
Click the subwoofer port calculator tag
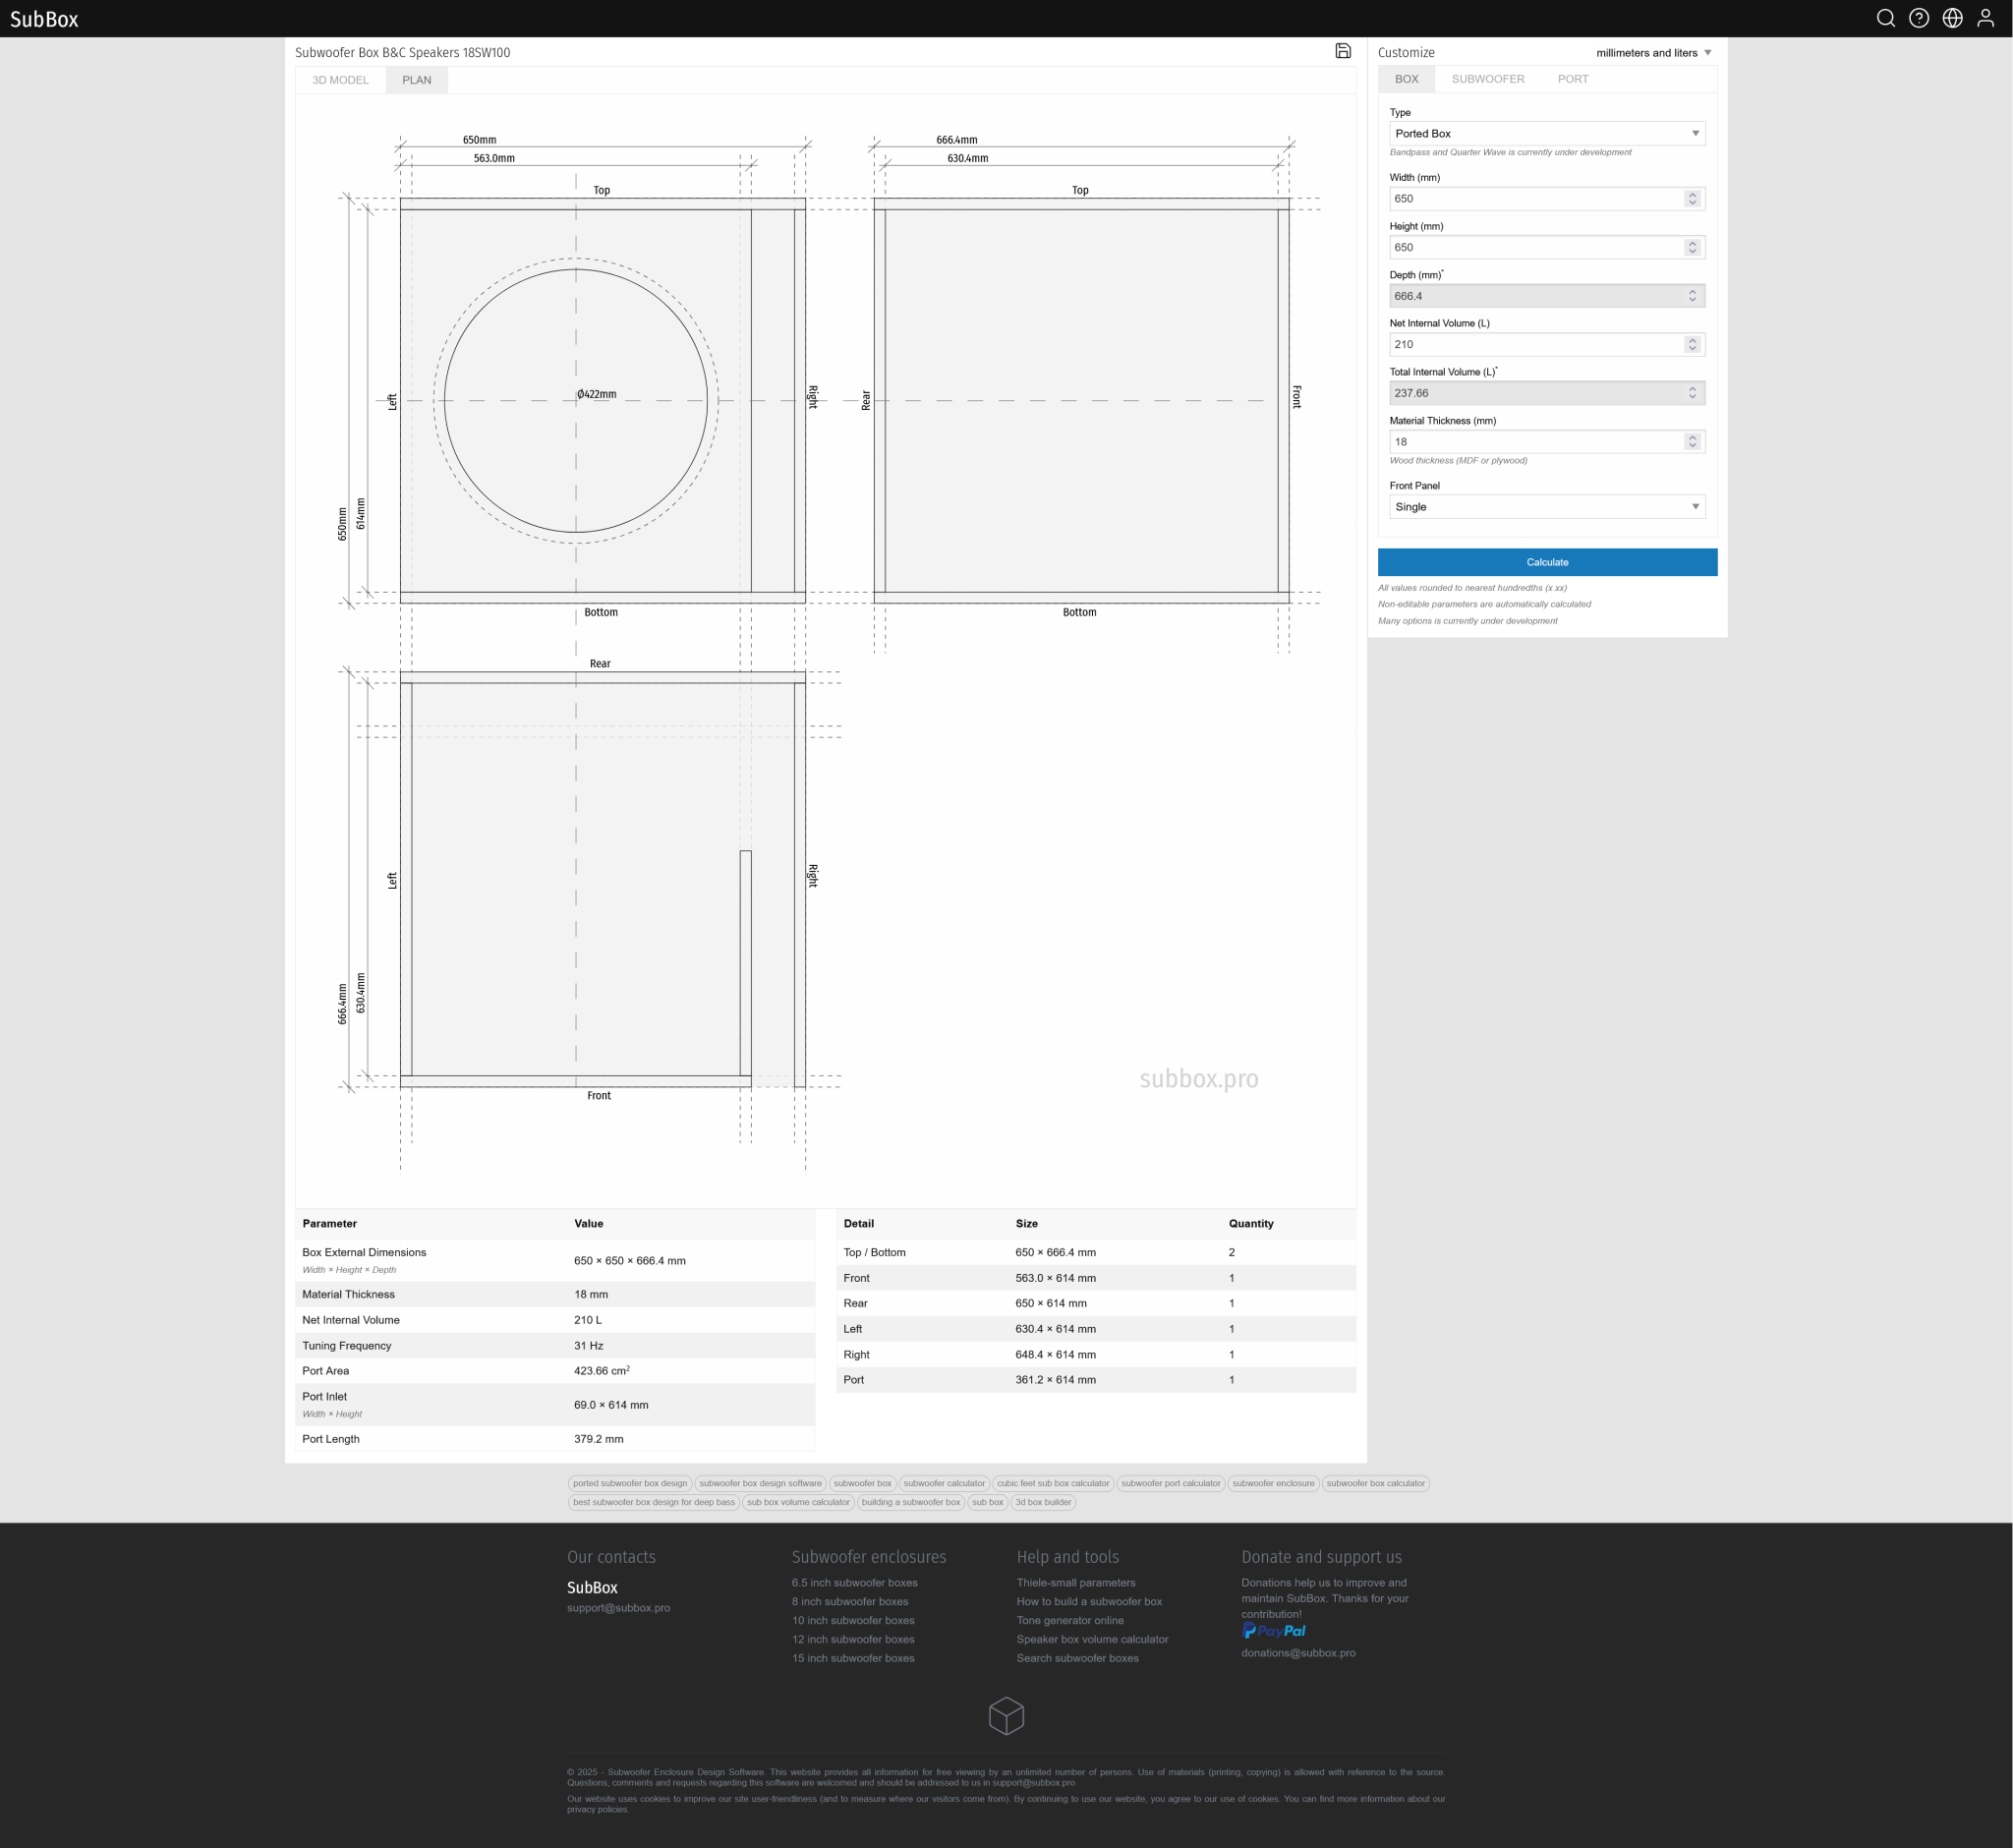pyautogui.click(x=1170, y=1483)
